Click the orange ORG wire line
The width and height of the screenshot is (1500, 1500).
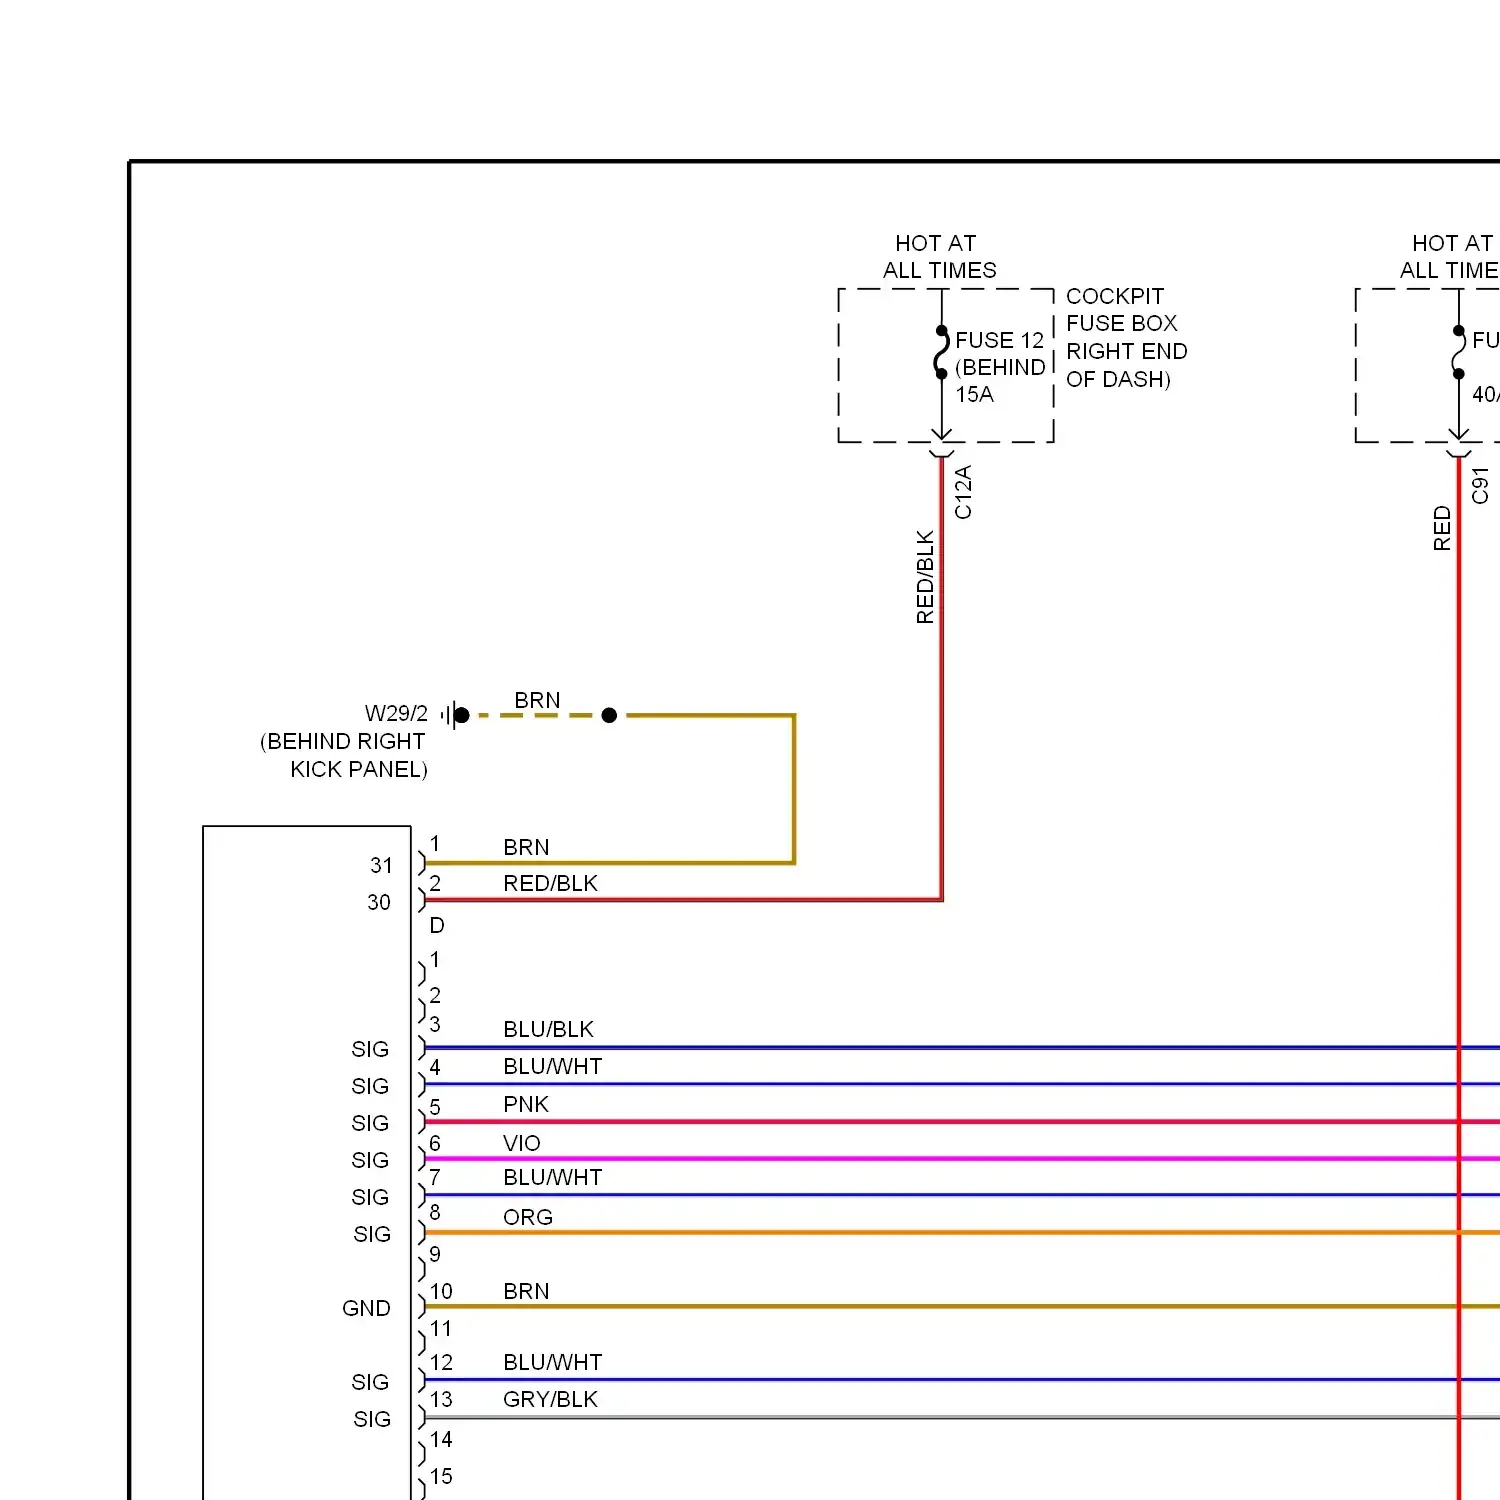point(962,1233)
